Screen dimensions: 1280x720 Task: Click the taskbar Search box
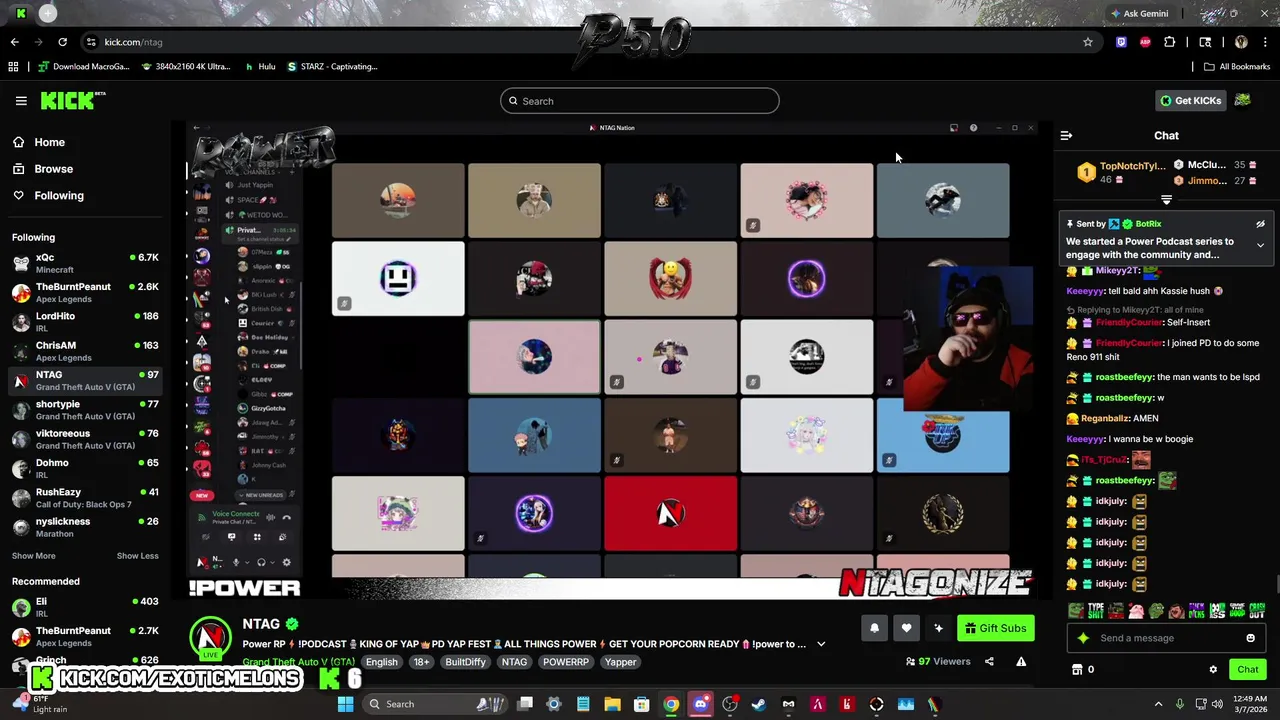point(435,704)
